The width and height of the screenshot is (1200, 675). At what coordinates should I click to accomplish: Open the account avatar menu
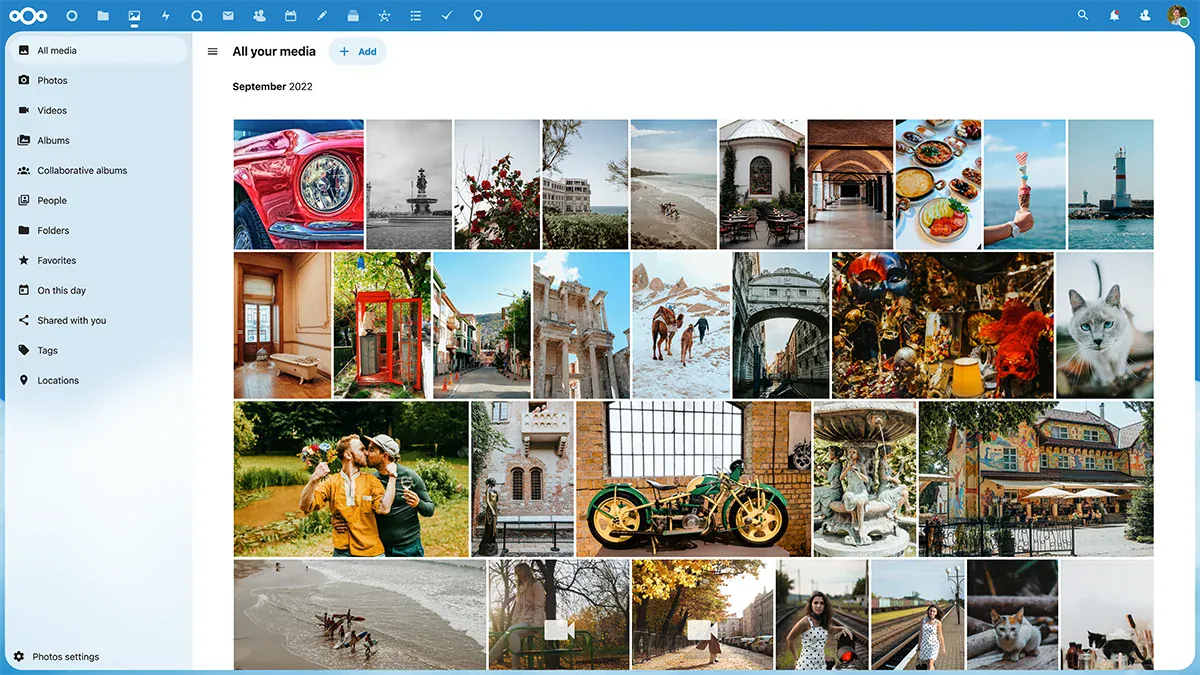click(x=1178, y=15)
